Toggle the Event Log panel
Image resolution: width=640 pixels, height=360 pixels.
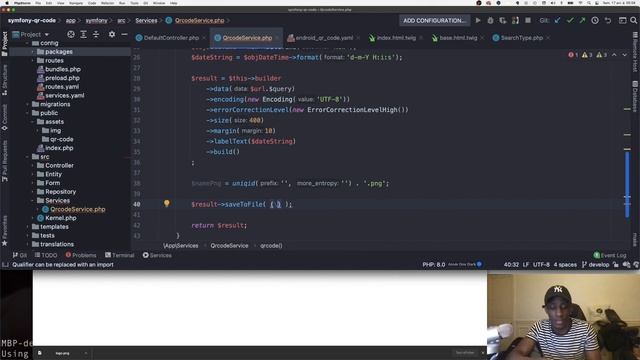pyautogui.click(x=610, y=255)
